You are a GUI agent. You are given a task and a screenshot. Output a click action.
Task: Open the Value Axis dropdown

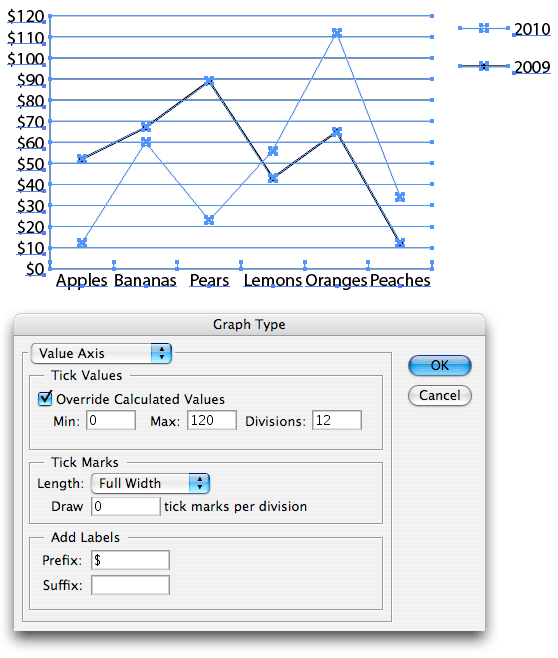click(x=101, y=353)
